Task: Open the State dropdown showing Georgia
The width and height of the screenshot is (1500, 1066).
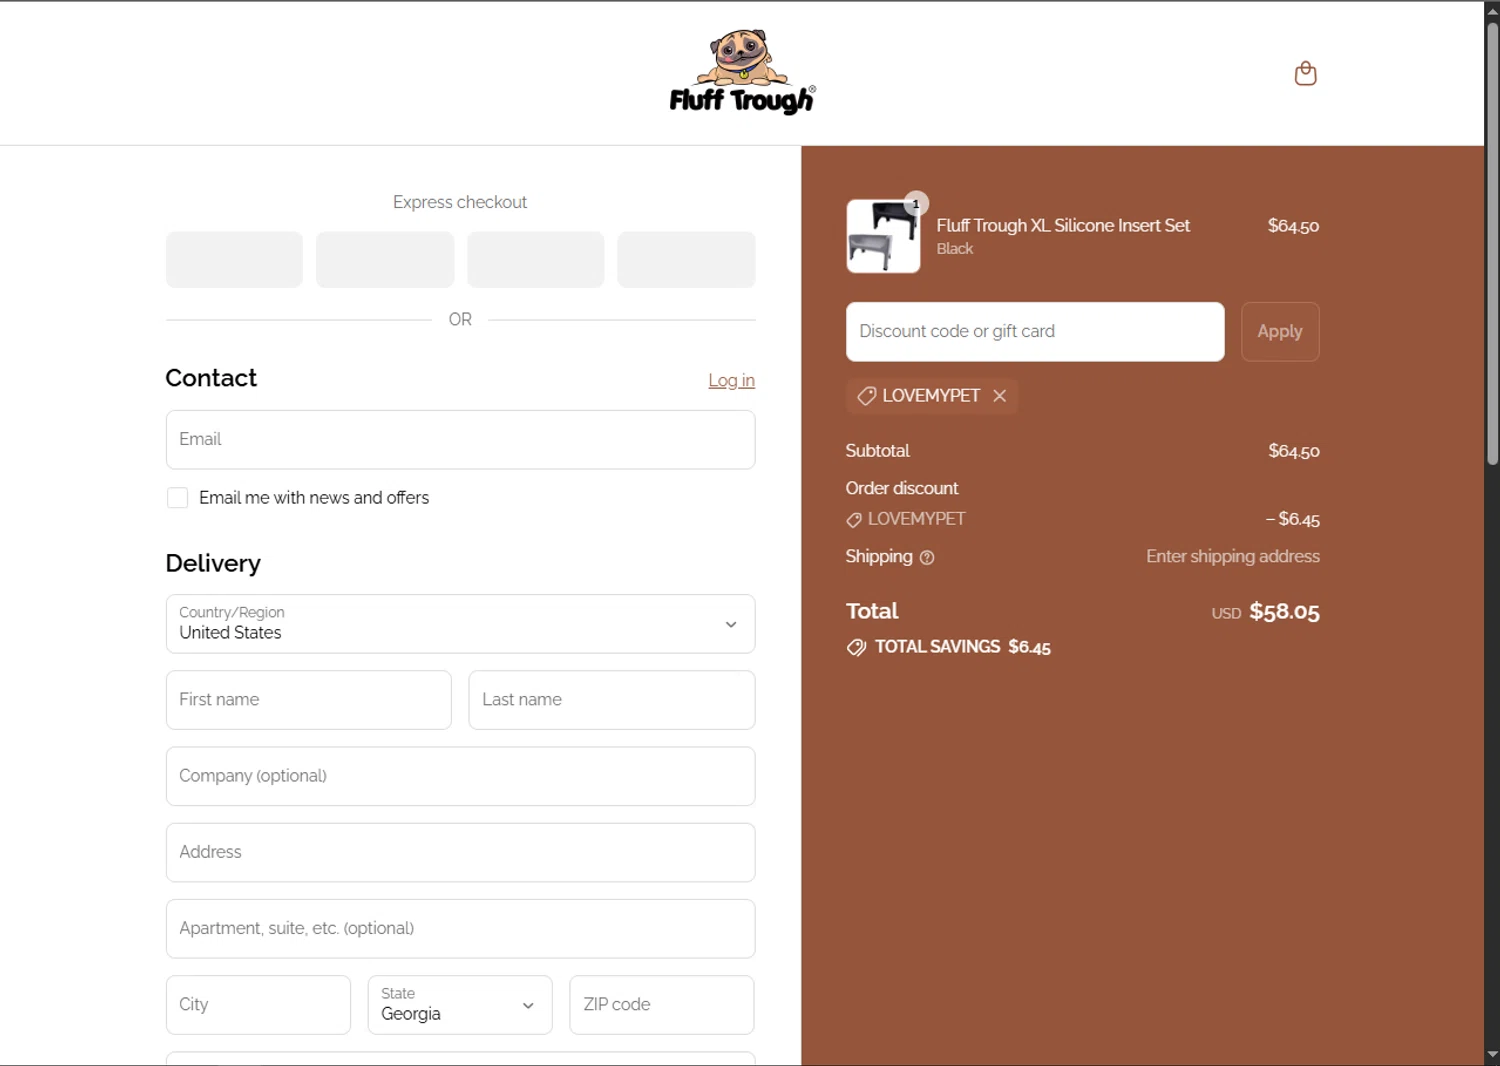Action: [460, 1005]
